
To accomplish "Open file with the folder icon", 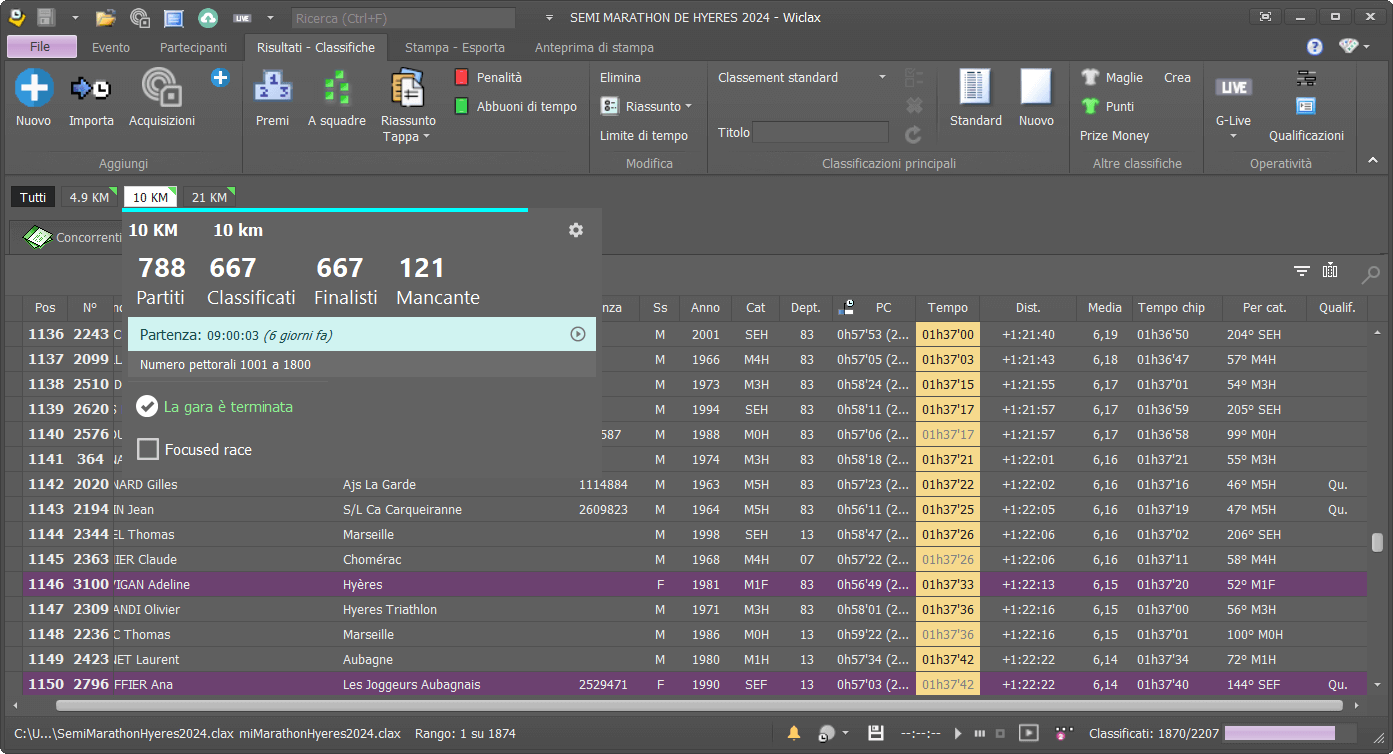I will tap(105, 18).
